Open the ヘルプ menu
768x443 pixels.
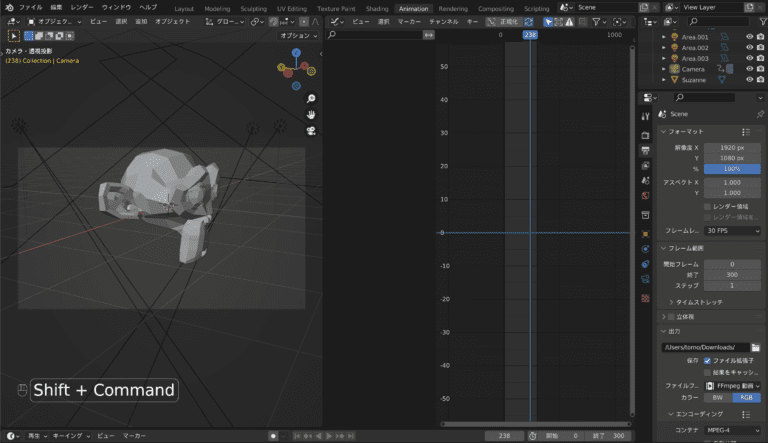(x=148, y=7)
